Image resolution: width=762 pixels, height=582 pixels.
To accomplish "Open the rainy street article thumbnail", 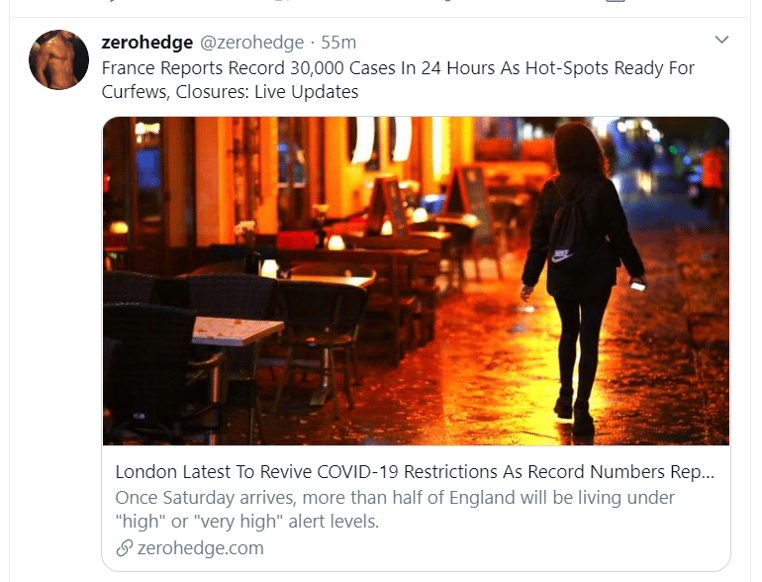I will point(416,281).
